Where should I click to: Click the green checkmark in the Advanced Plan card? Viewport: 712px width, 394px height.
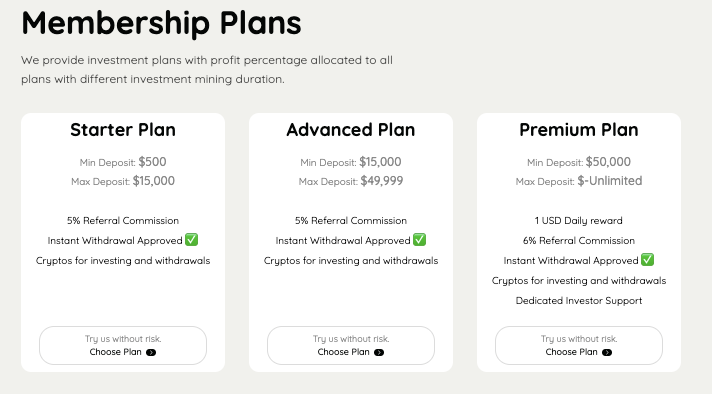click(x=420, y=240)
